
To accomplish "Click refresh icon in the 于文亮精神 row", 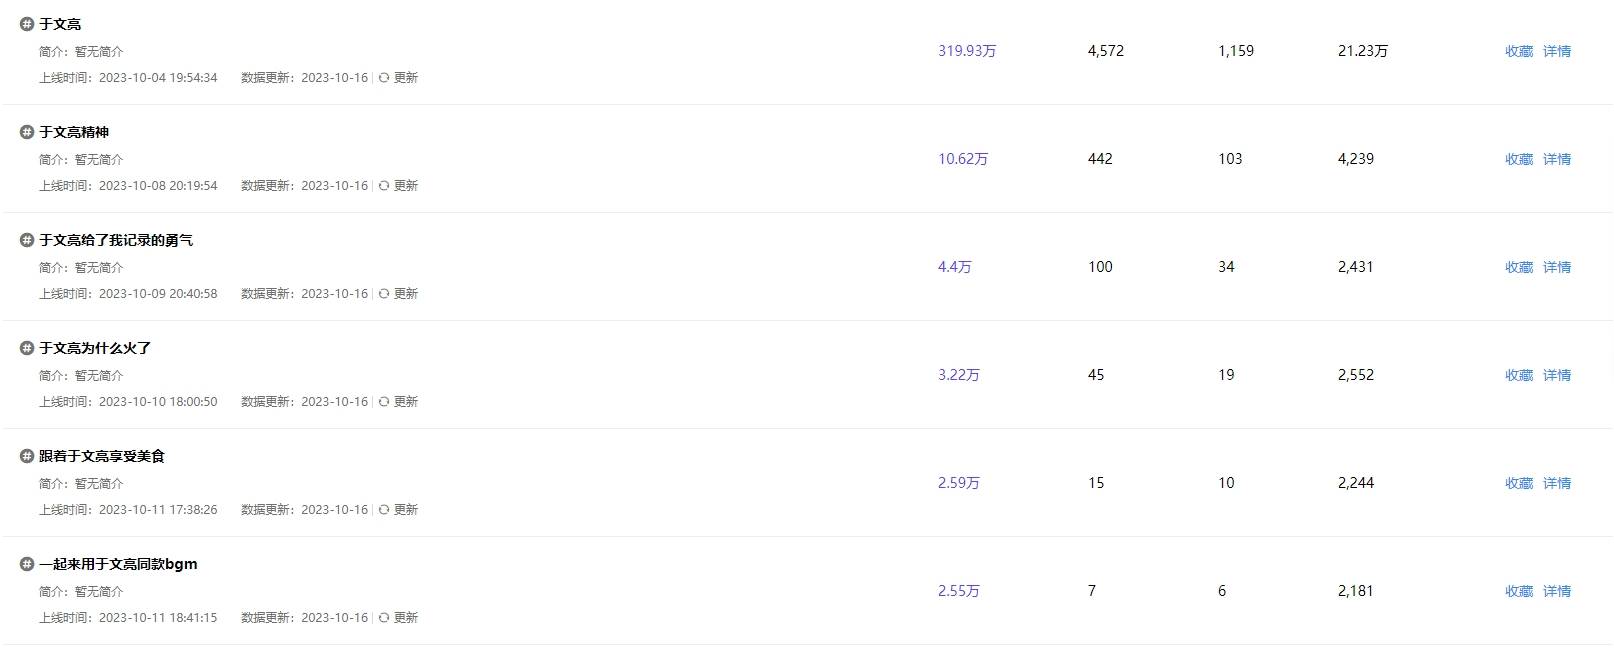I will point(384,186).
